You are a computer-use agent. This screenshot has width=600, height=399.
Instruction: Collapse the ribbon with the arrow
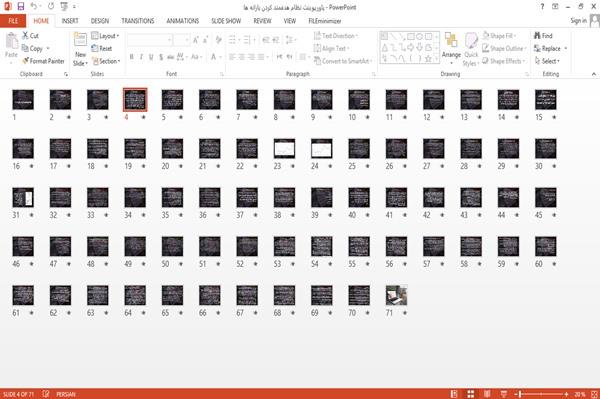click(x=594, y=74)
